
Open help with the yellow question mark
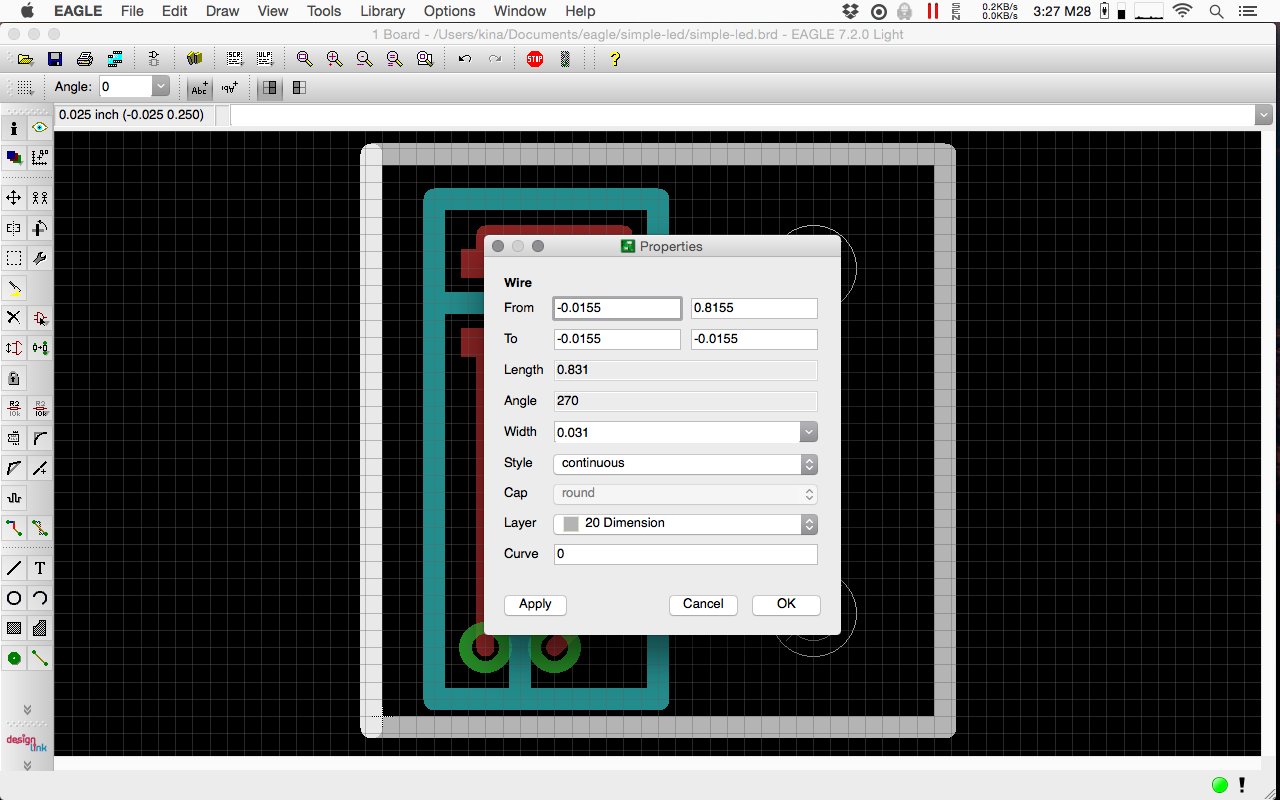click(x=615, y=59)
